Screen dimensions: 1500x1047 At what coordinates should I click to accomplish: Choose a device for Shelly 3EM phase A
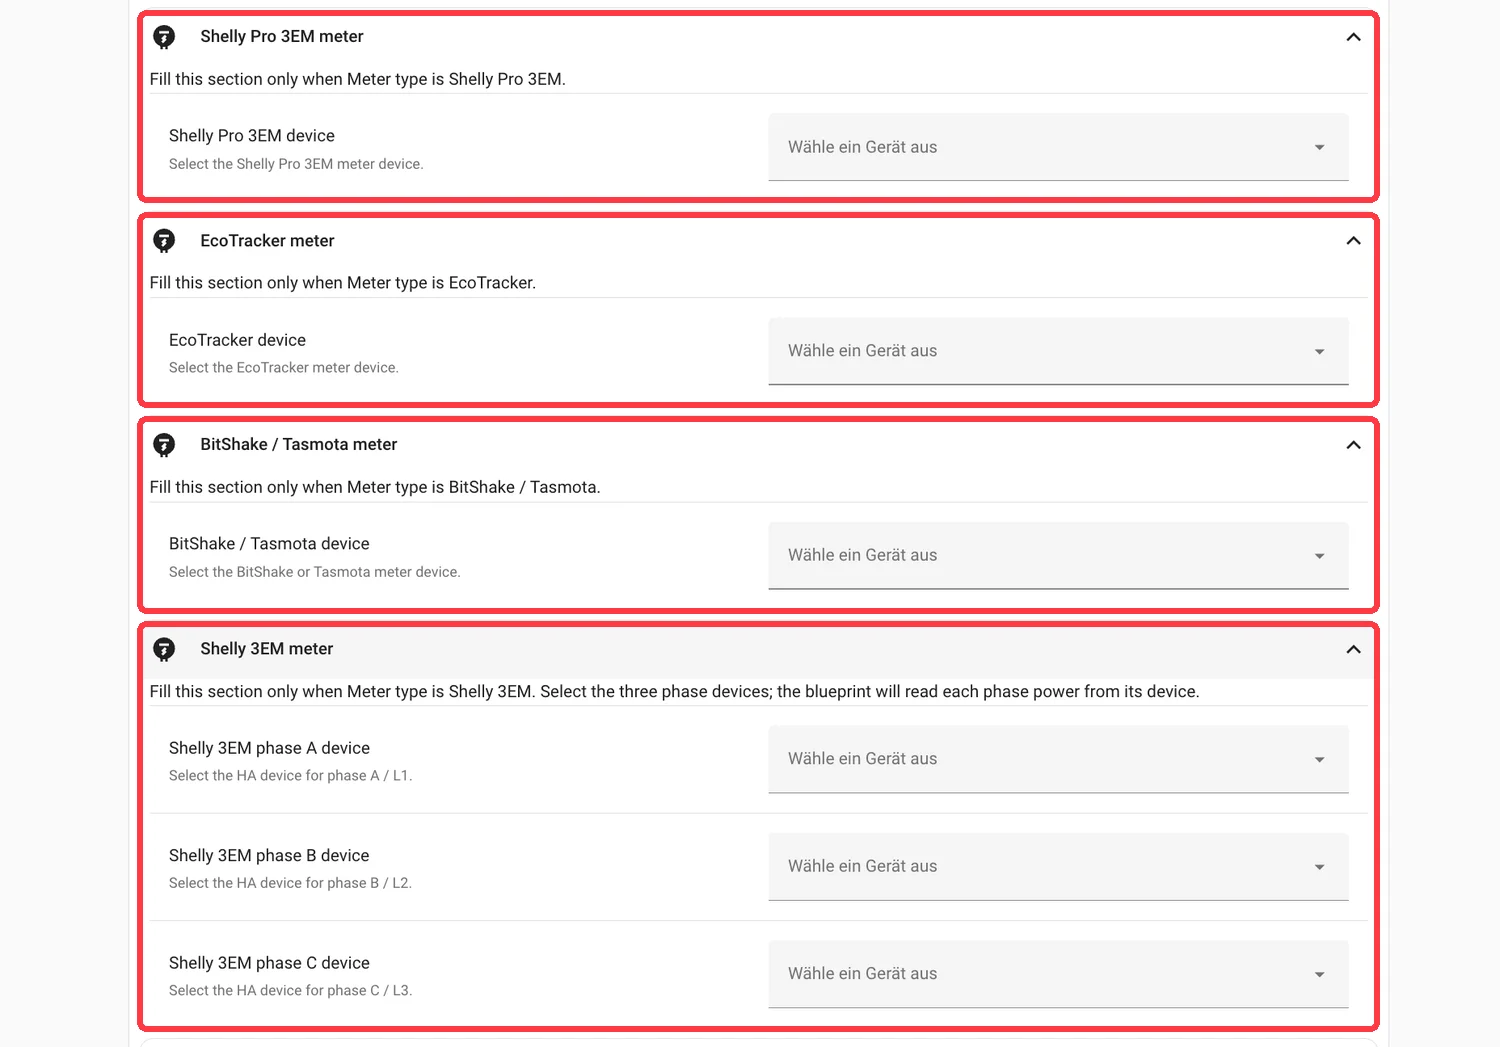tap(1058, 759)
